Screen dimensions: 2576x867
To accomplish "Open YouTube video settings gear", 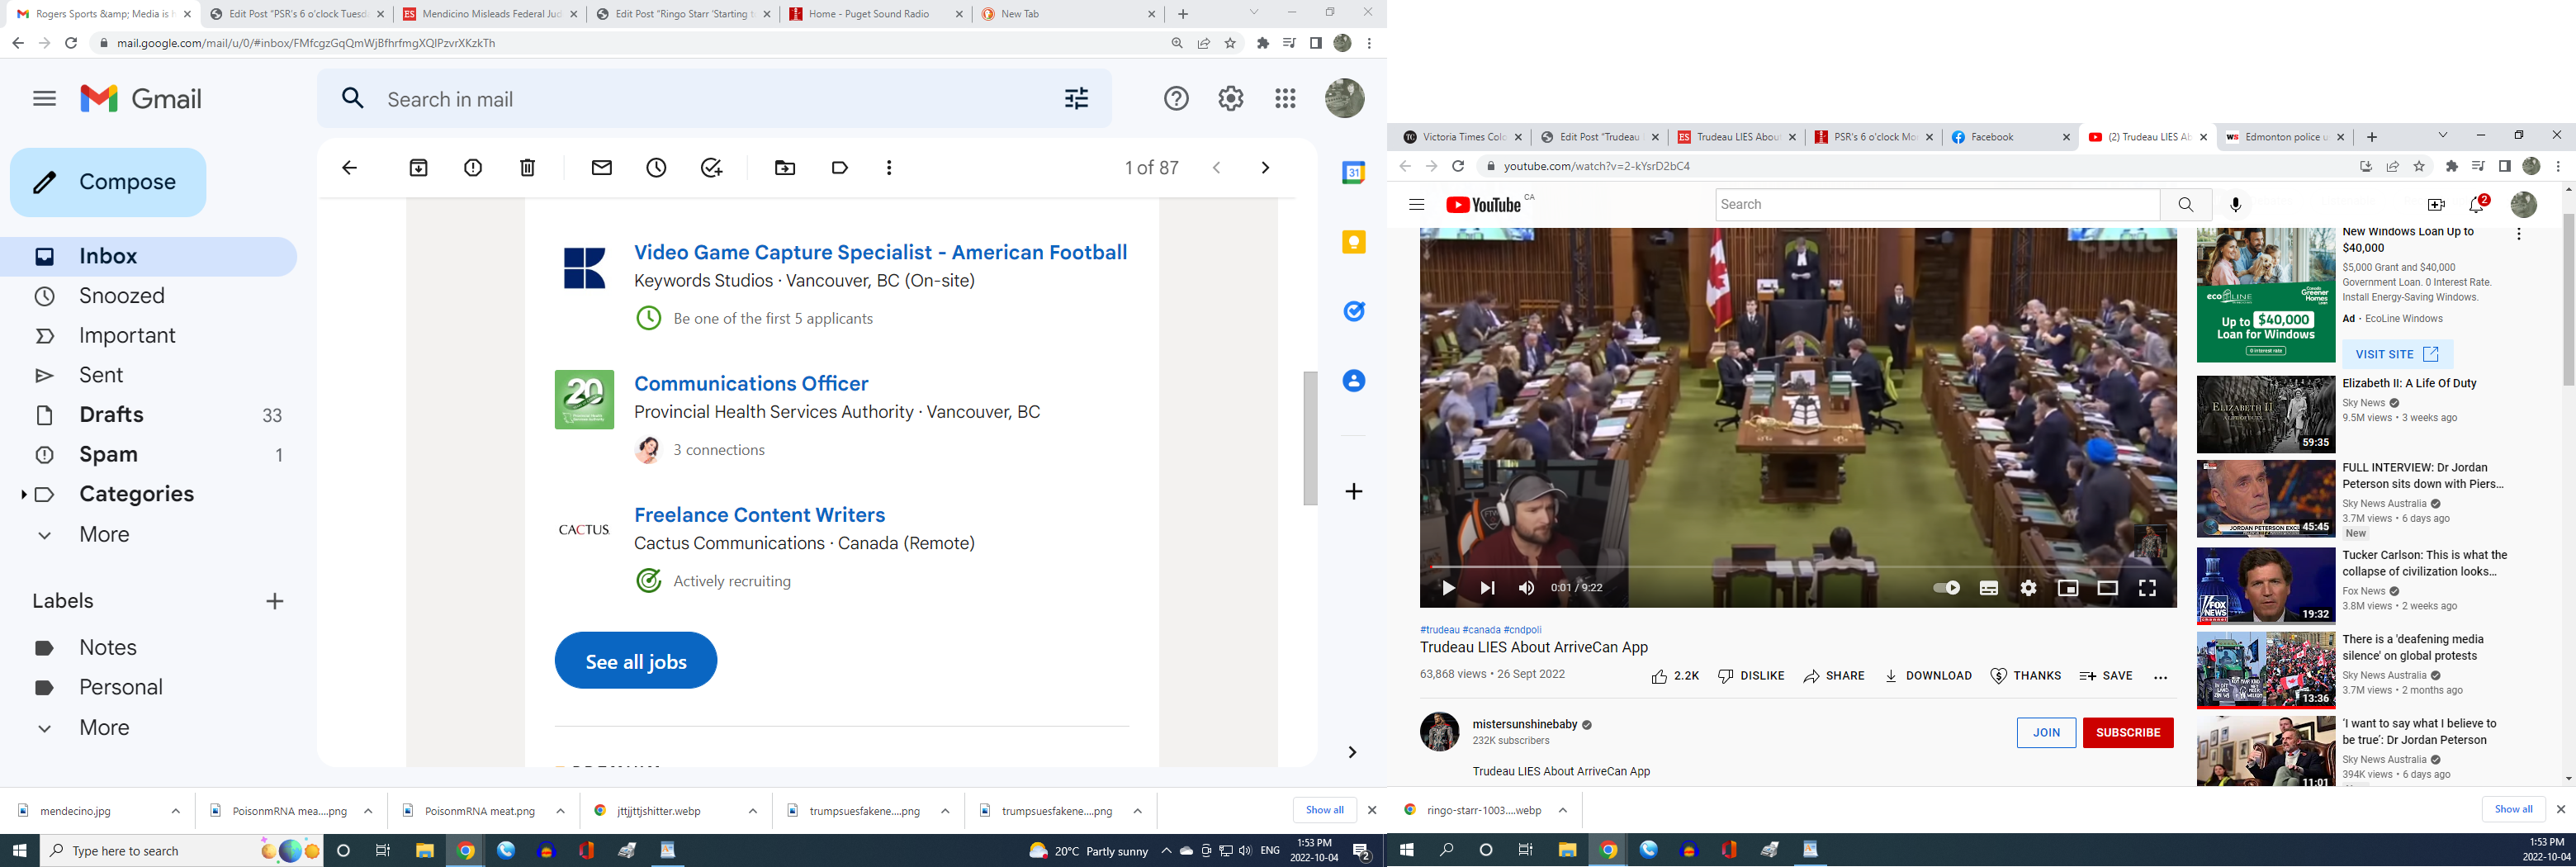I will [x=2027, y=588].
